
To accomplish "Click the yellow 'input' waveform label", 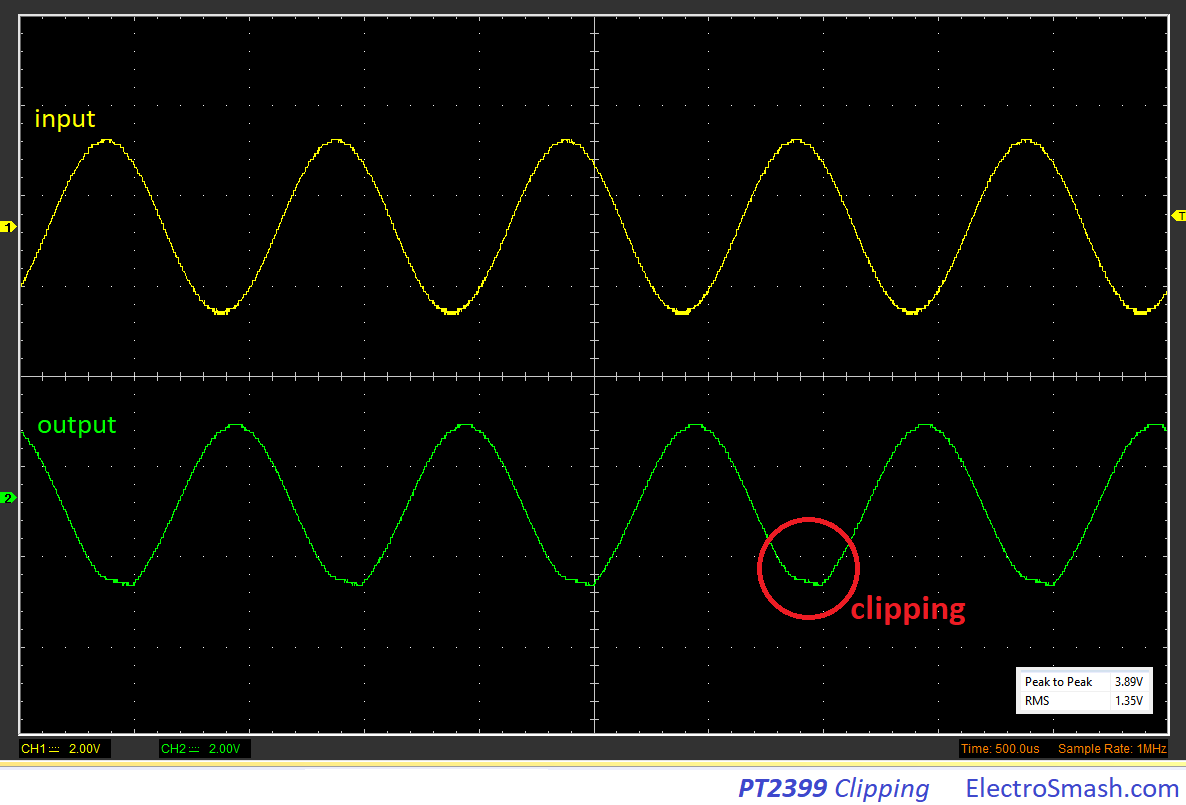I will click(65, 119).
